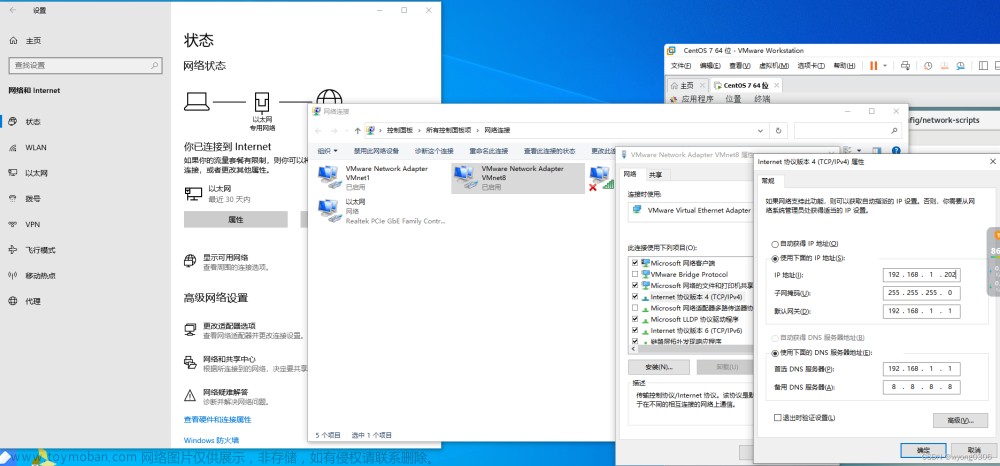The width and height of the screenshot is (1000, 466).
Task: Expand address bar history dropdown
Action: pos(760,130)
